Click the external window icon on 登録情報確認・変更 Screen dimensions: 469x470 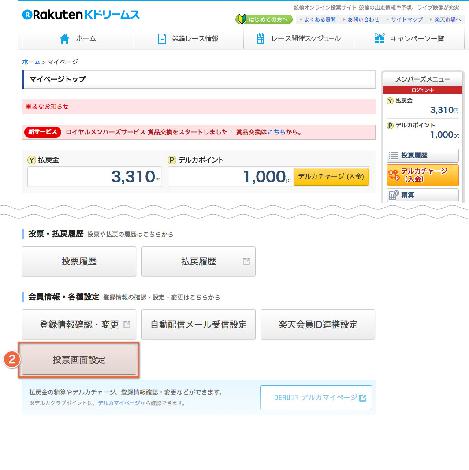click(x=127, y=324)
